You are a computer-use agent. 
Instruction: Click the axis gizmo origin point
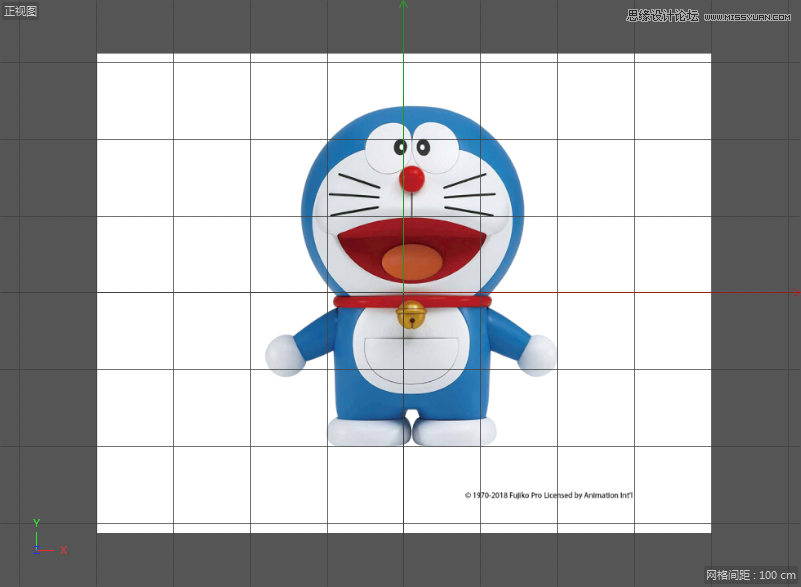36,550
